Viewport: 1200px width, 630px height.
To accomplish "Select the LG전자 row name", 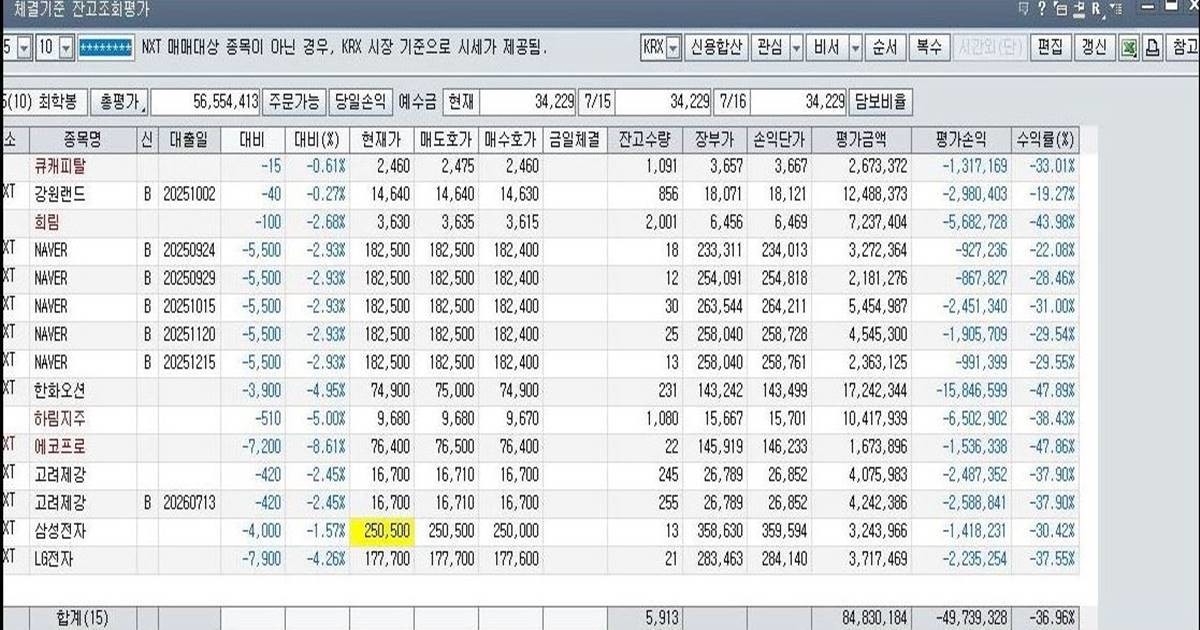I will (x=54, y=558).
